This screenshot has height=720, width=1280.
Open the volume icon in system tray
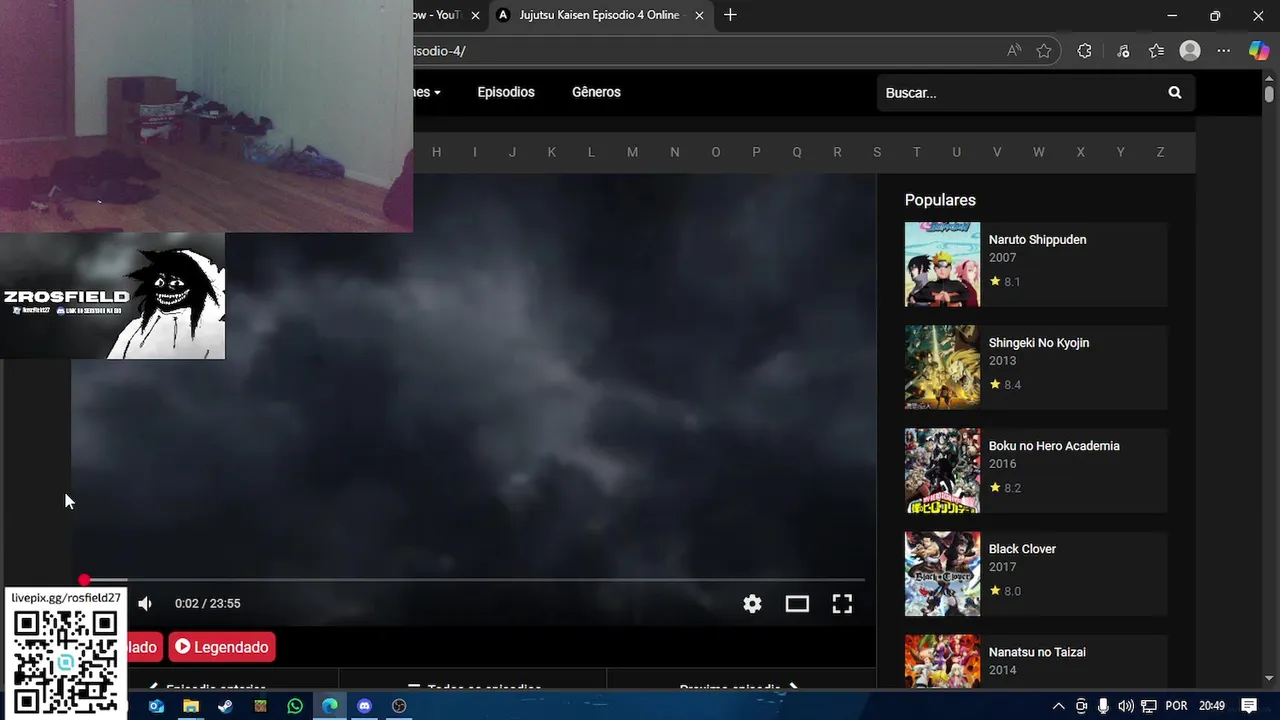(1126, 706)
